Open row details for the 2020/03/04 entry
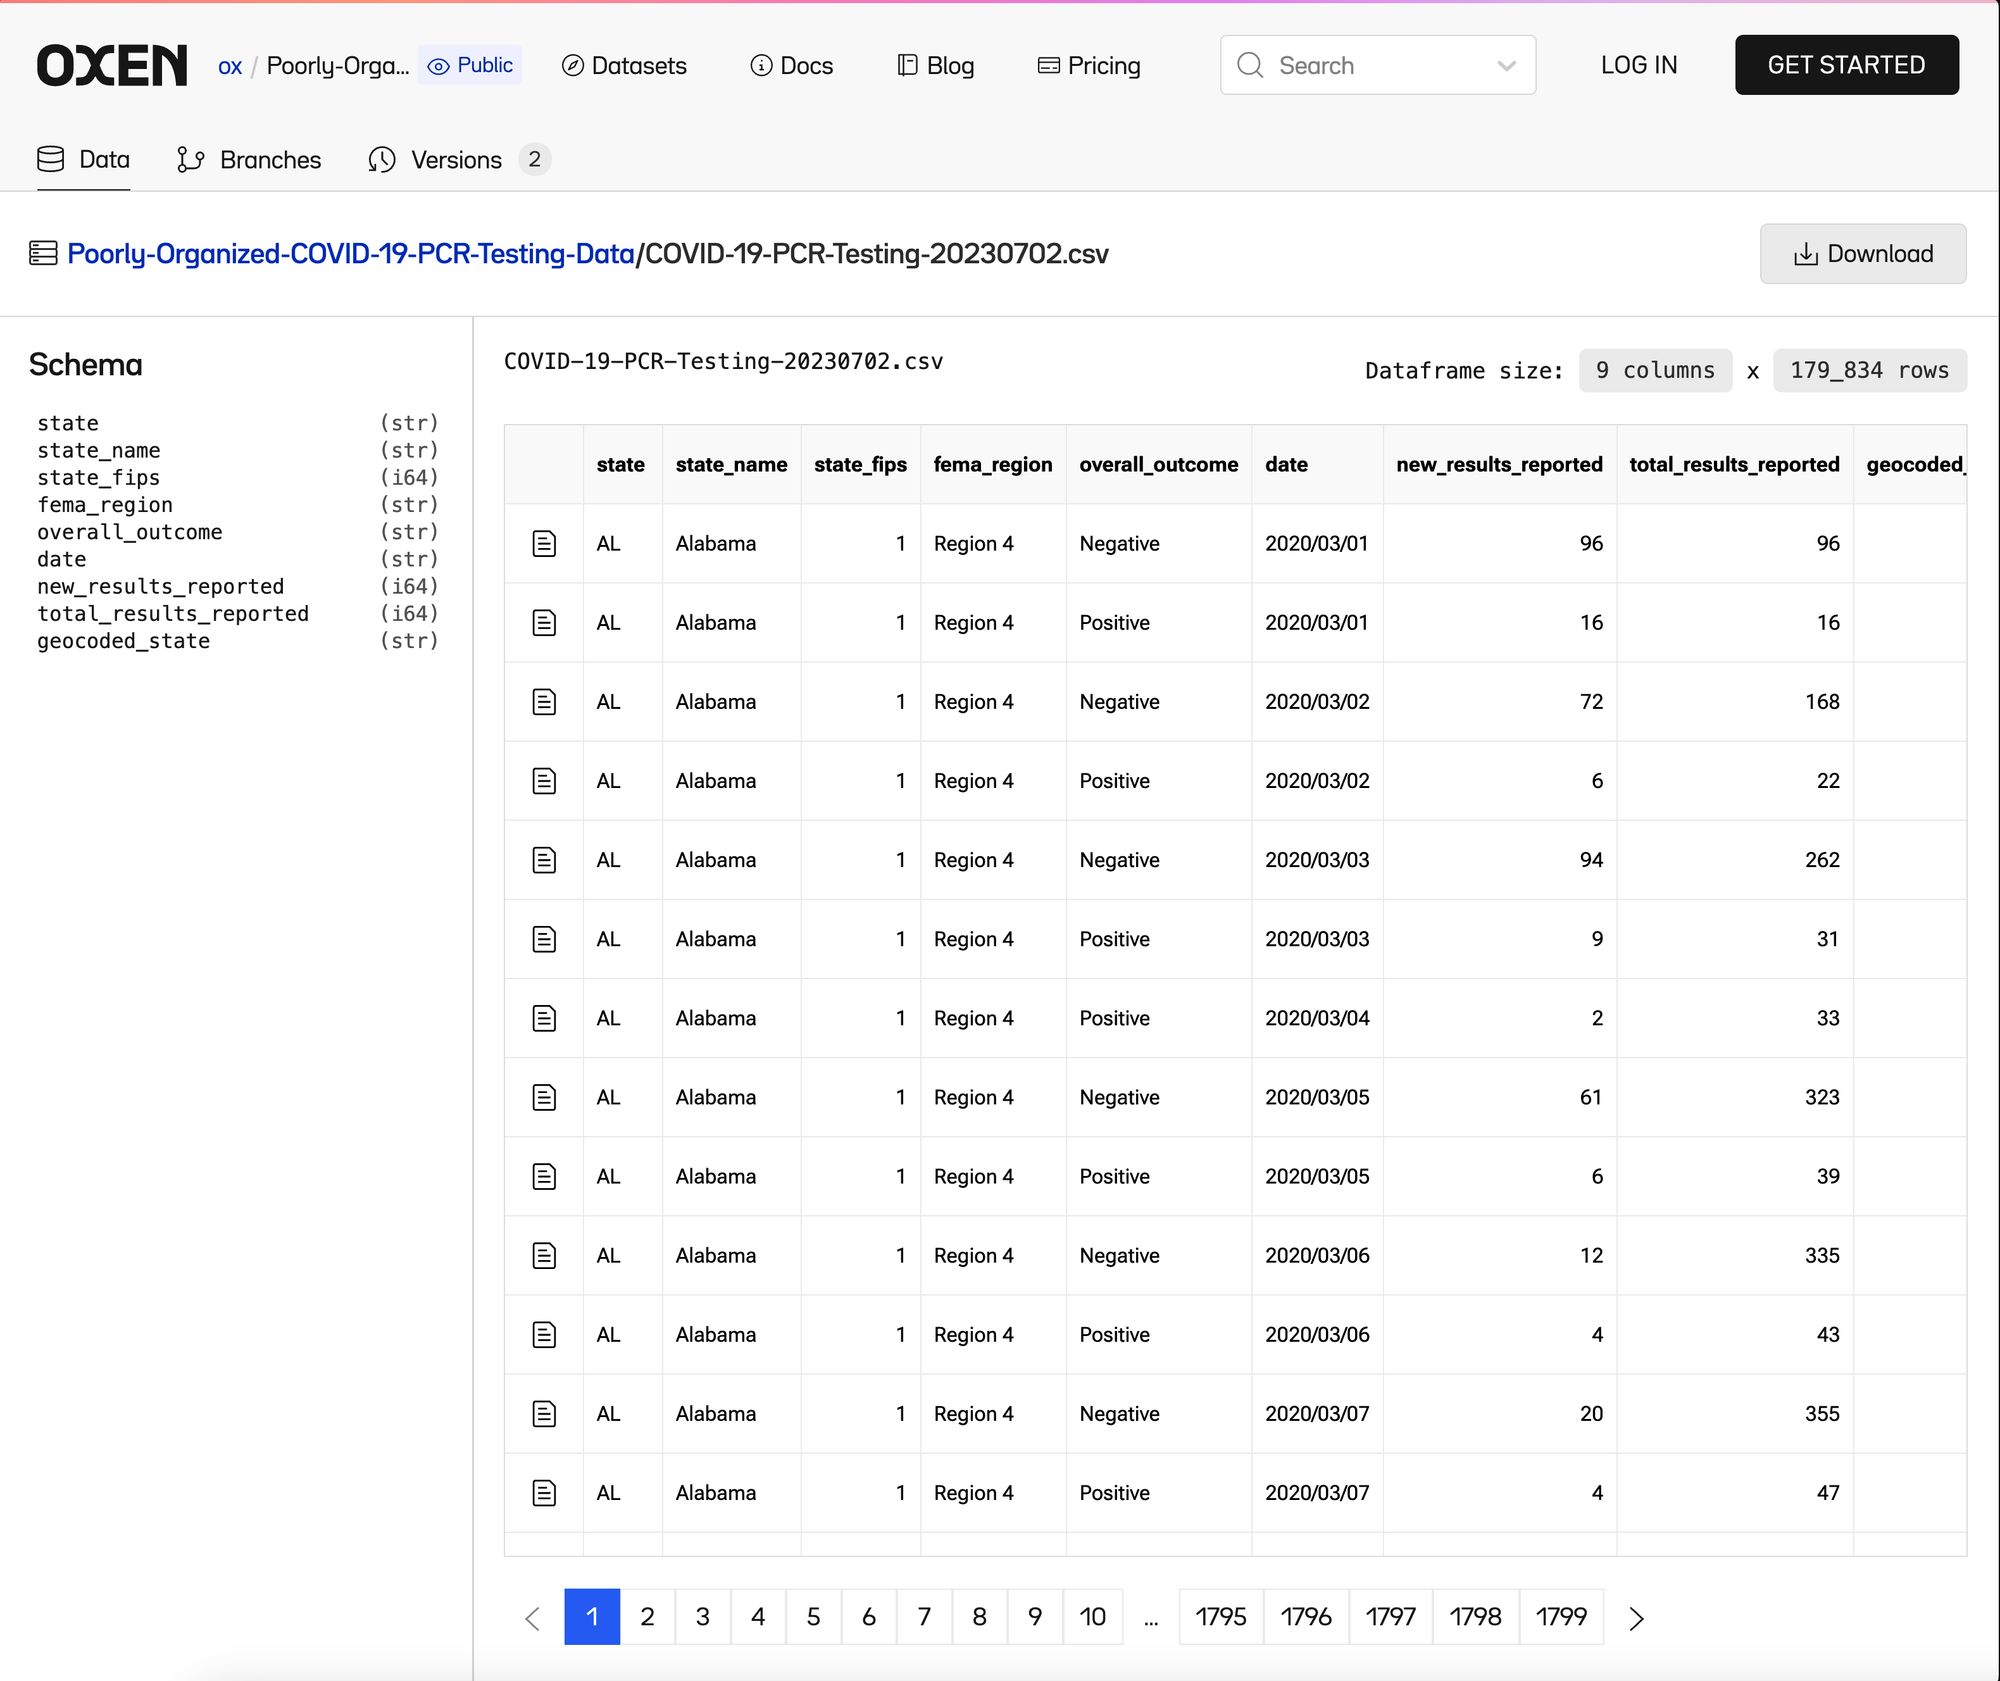2000x1681 pixels. [x=544, y=1018]
